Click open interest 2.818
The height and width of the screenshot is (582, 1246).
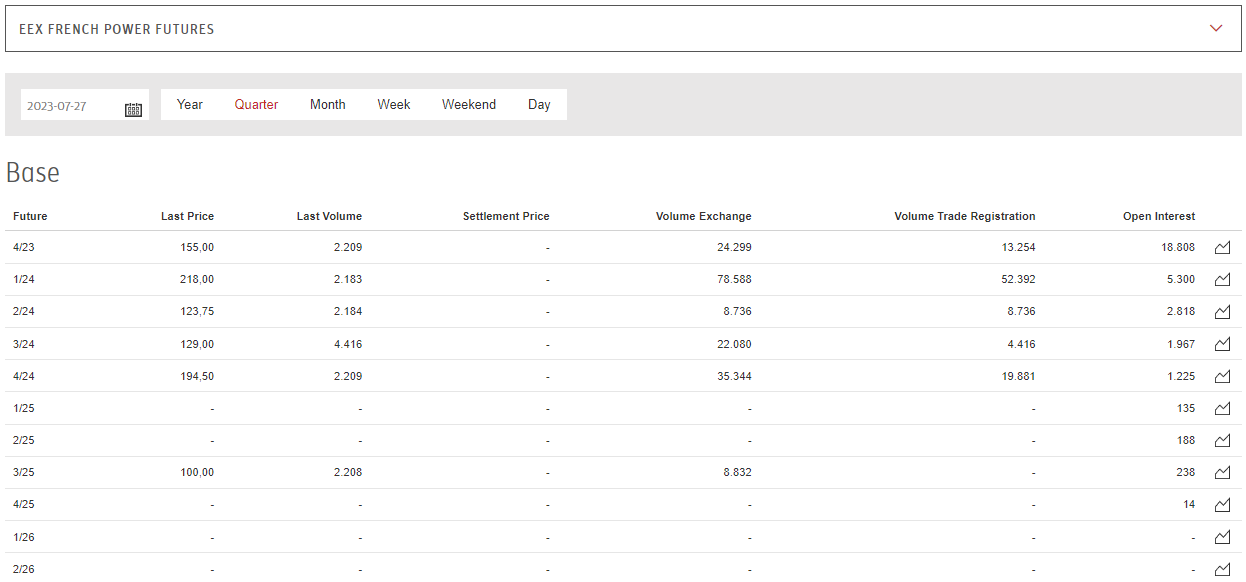click(1181, 311)
